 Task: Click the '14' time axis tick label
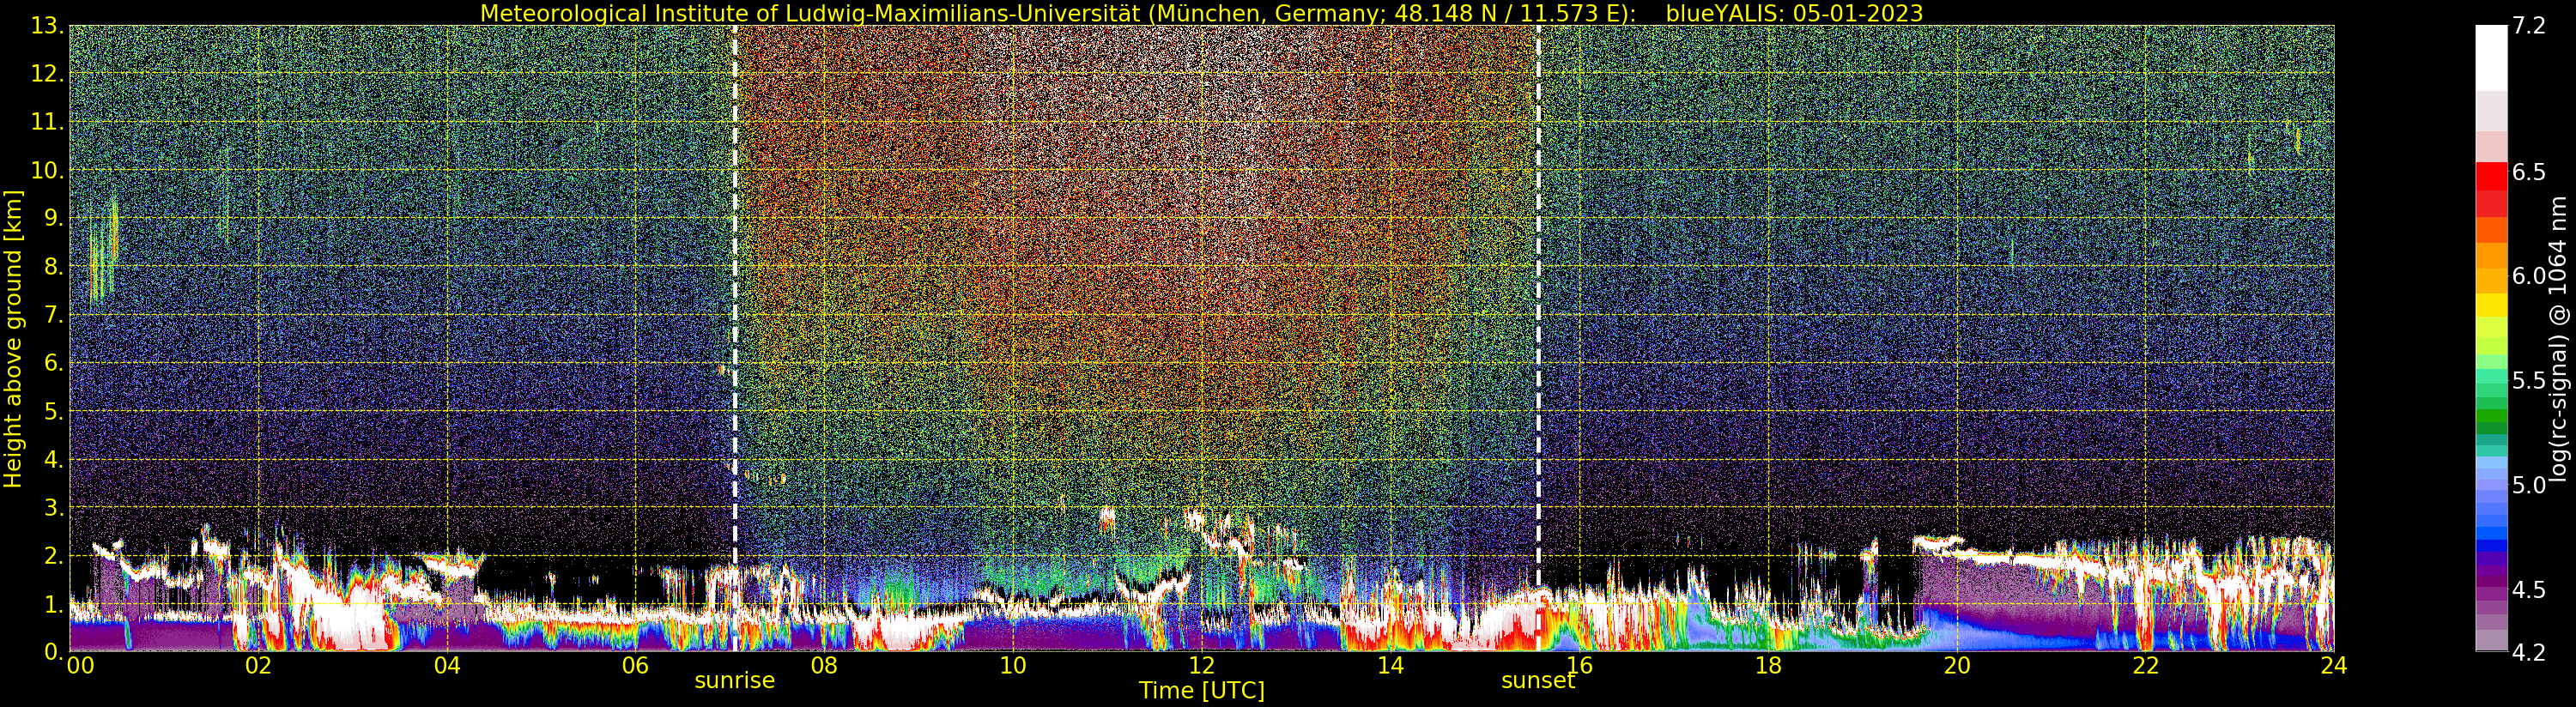point(1390,666)
